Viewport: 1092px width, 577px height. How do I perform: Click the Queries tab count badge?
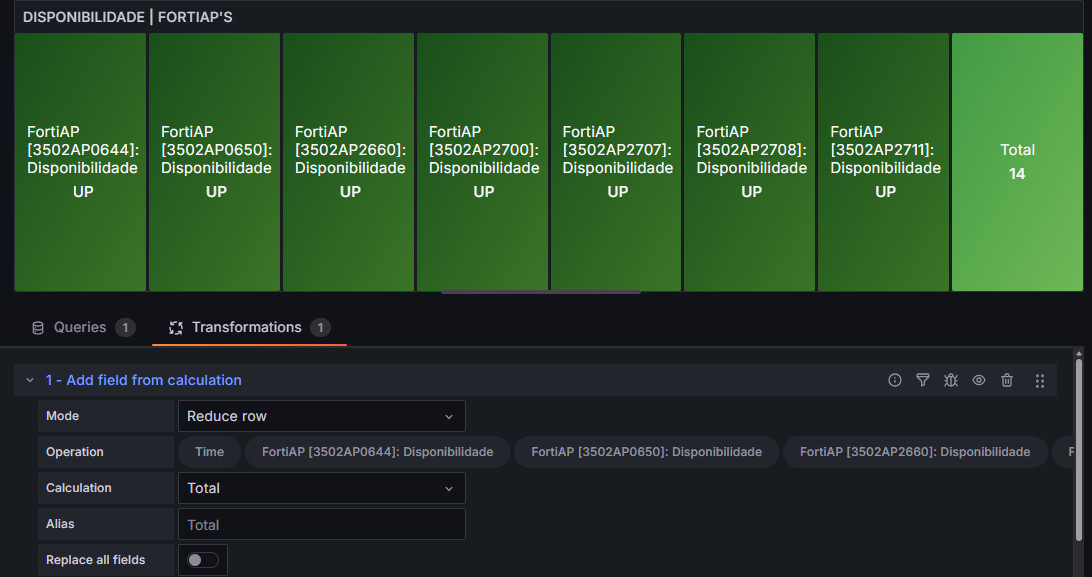pyautogui.click(x=125, y=328)
